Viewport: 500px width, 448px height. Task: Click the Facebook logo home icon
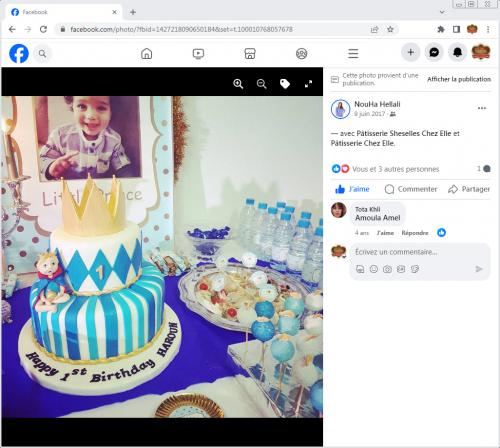point(19,53)
